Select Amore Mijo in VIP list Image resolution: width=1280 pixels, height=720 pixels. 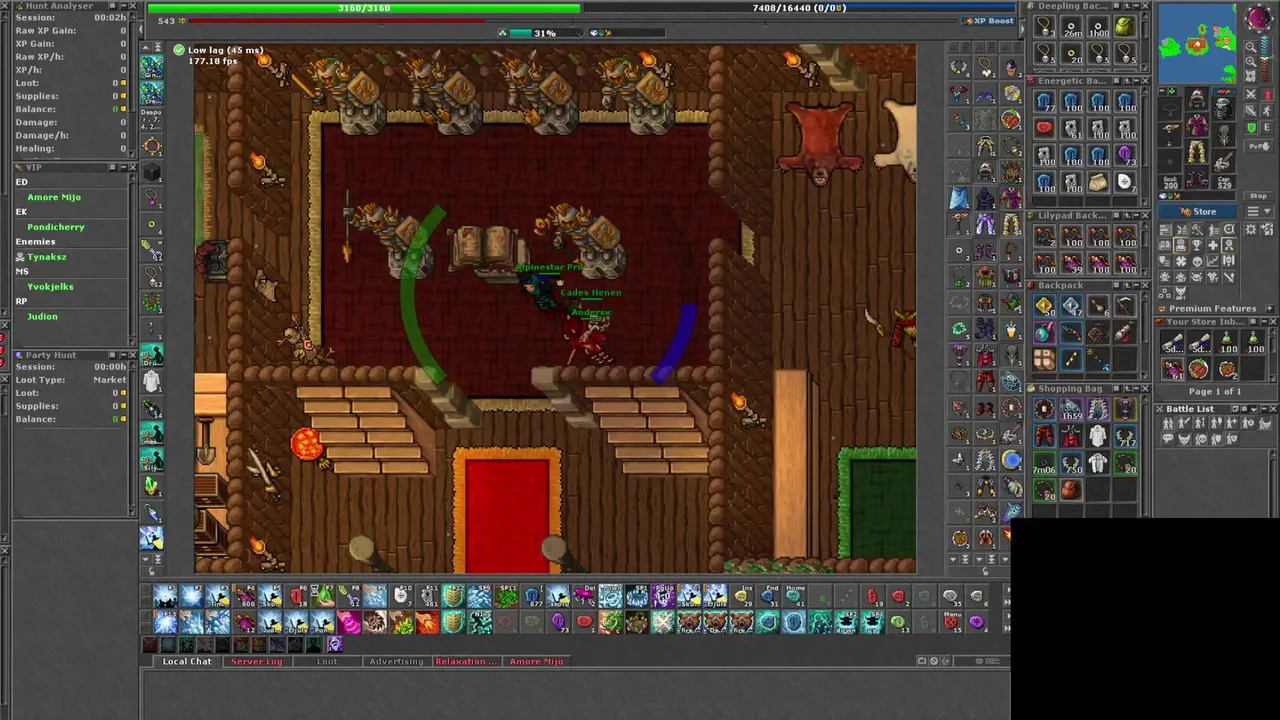pos(54,197)
